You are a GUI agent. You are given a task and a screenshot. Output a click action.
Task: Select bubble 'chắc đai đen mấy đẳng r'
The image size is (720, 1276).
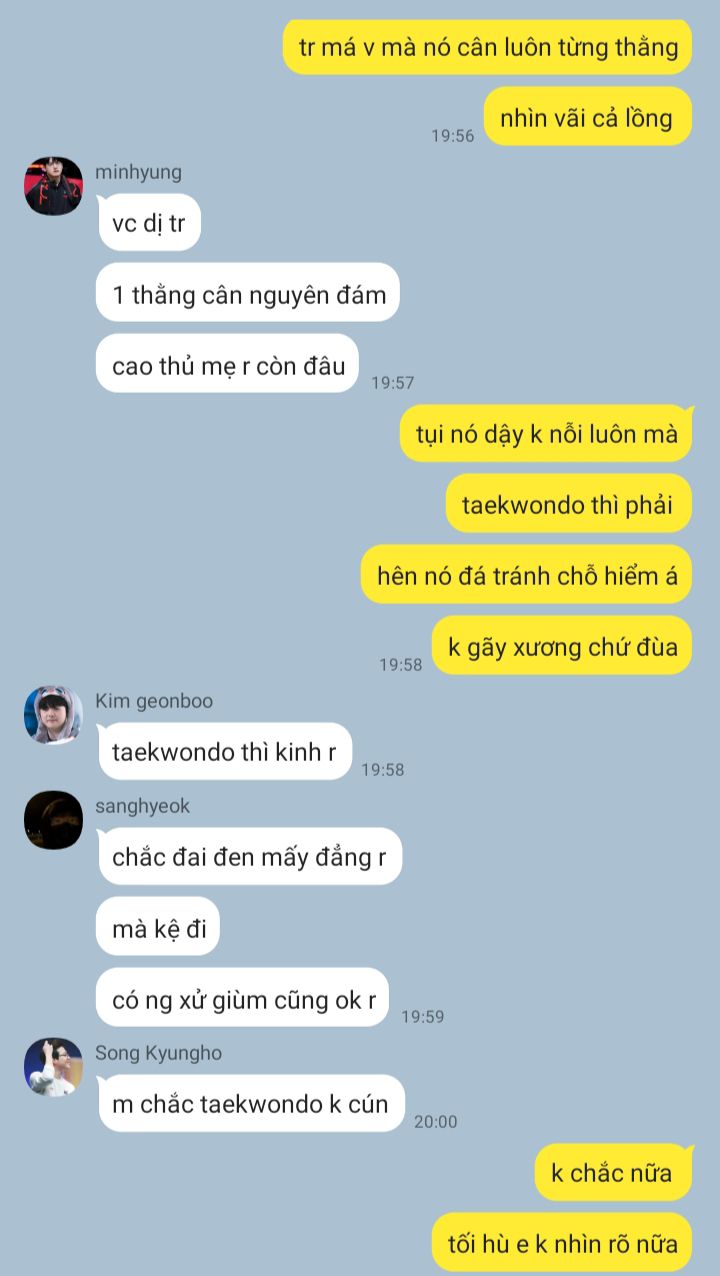pyautogui.click(x=250, y=857)
